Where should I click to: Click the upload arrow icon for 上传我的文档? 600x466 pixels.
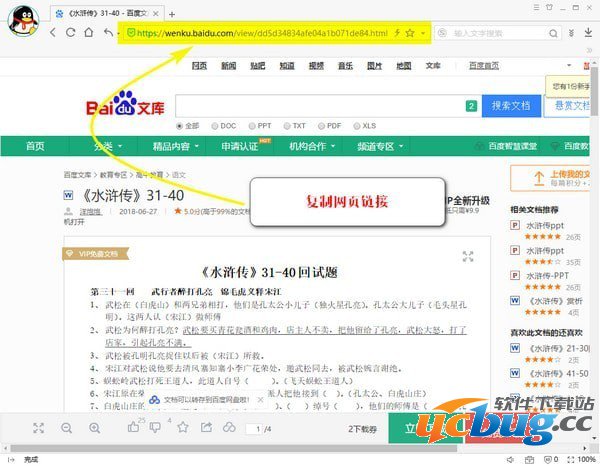[539, 179]
